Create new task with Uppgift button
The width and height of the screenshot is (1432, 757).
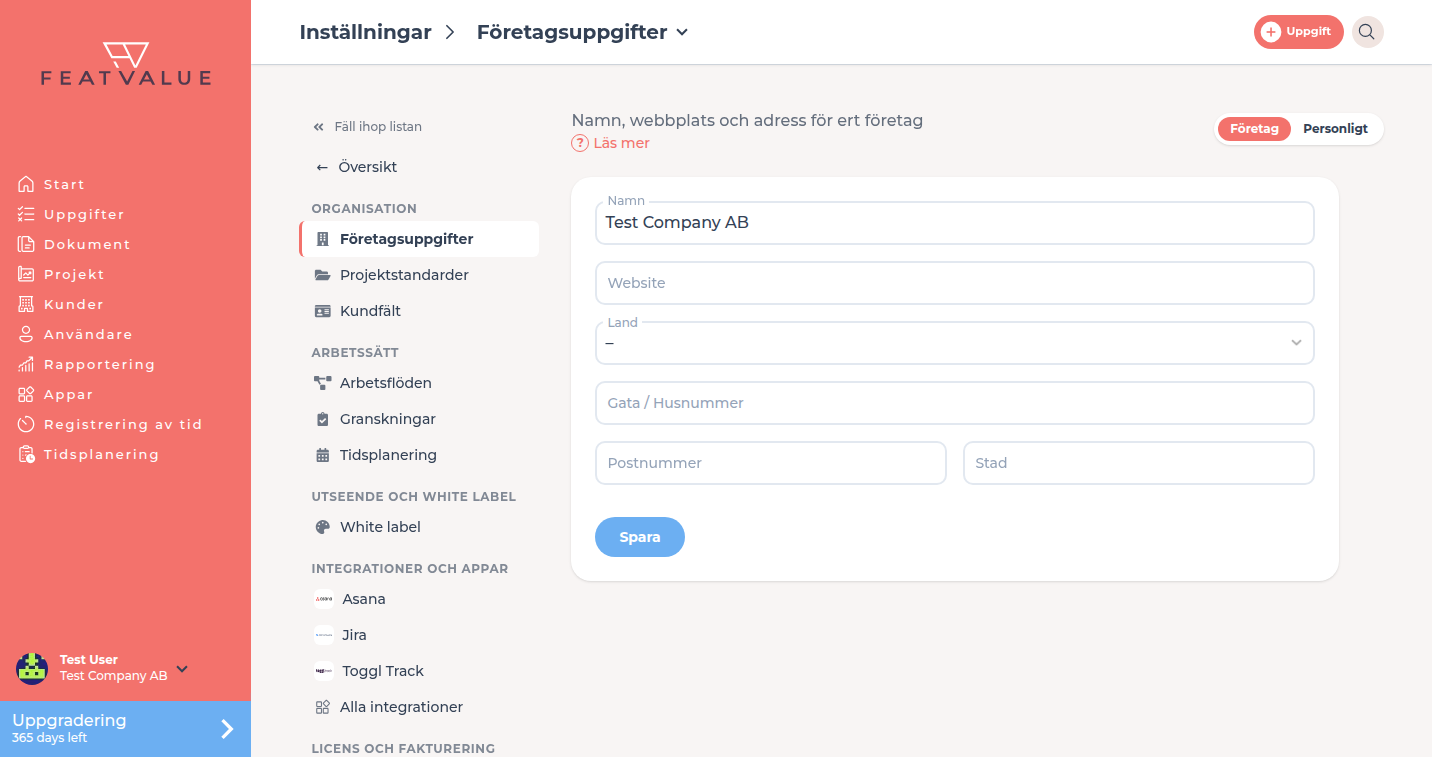tap(1298, 32)
